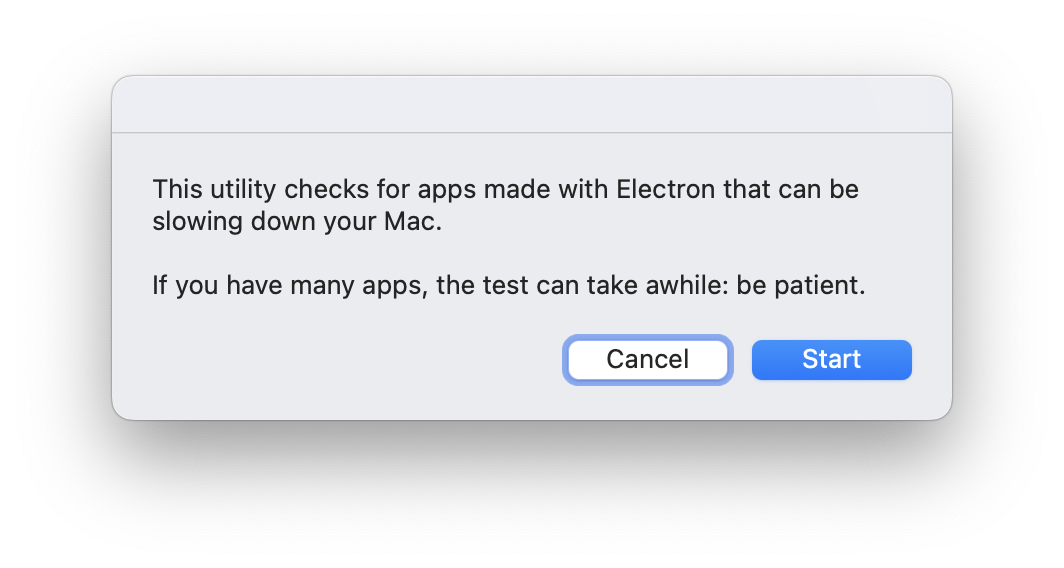The height and width of the screenshot is (568, 1064).
Task: Click the word "Electron" in the message
Action: point(664,189)
